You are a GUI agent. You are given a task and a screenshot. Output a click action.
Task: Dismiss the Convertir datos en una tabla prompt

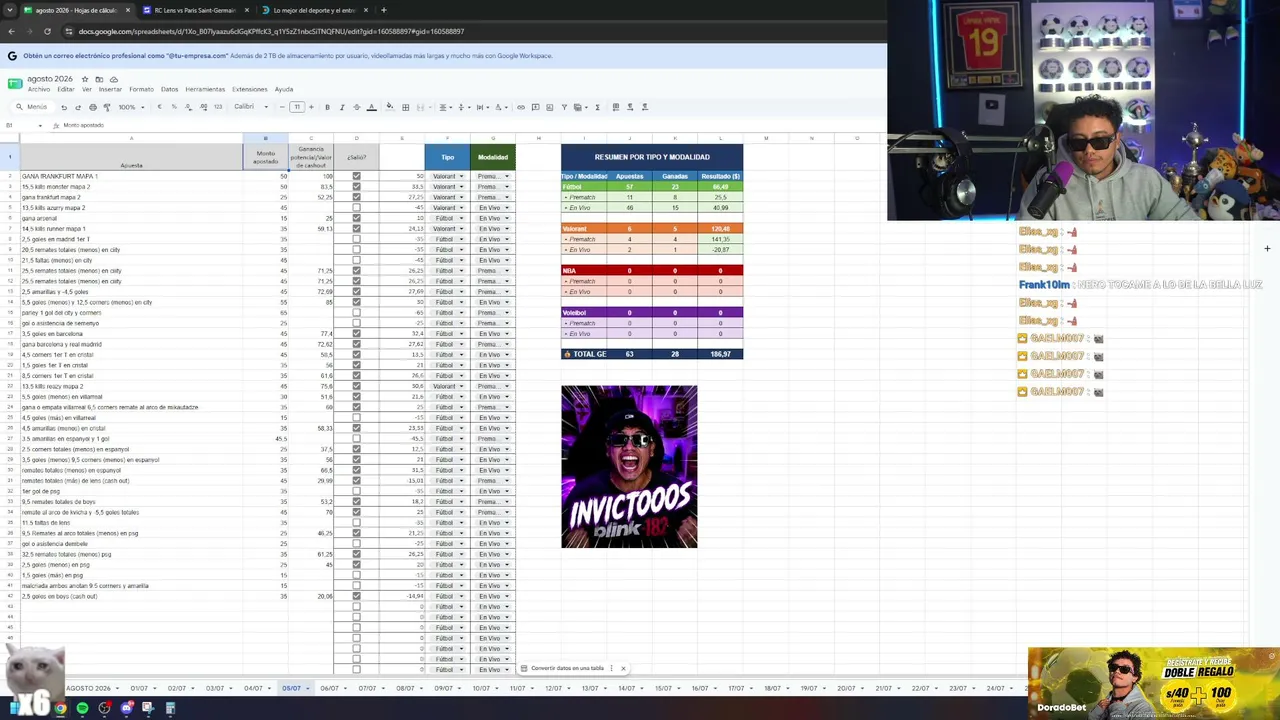tap(623, 668)
